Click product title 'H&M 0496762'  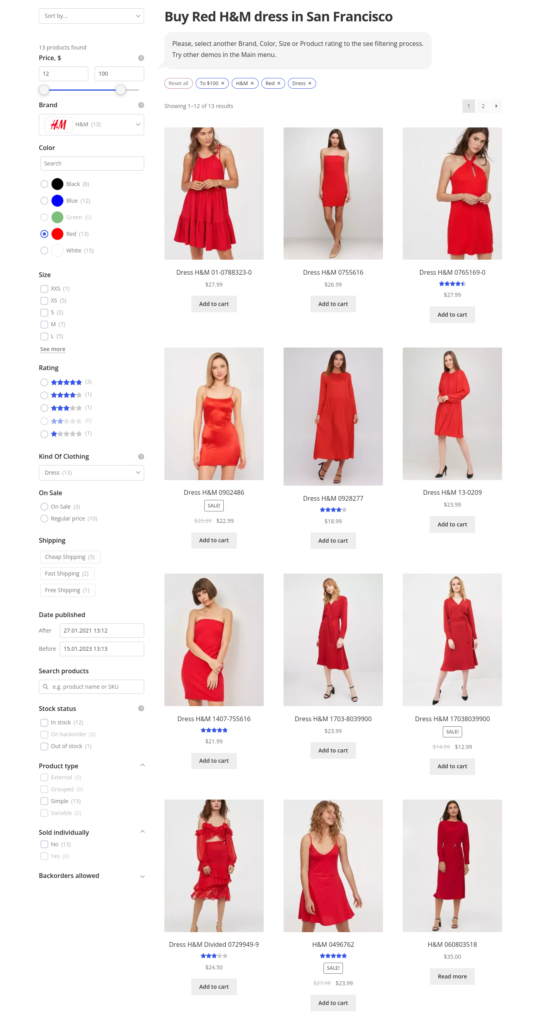pos(333,944)
